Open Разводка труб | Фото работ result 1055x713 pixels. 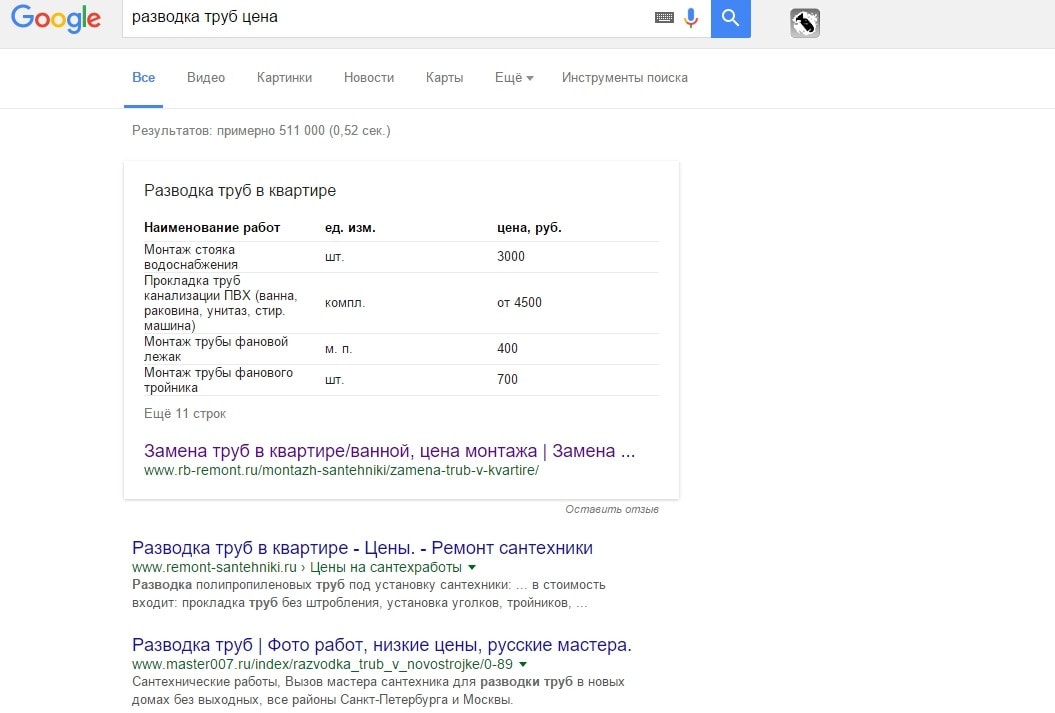[381, 645]
